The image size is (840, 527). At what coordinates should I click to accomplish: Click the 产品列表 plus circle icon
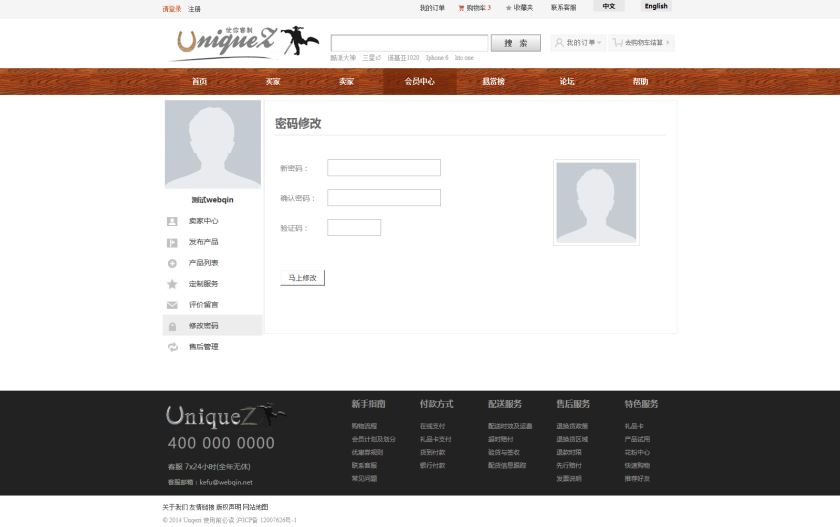[172, 264]
